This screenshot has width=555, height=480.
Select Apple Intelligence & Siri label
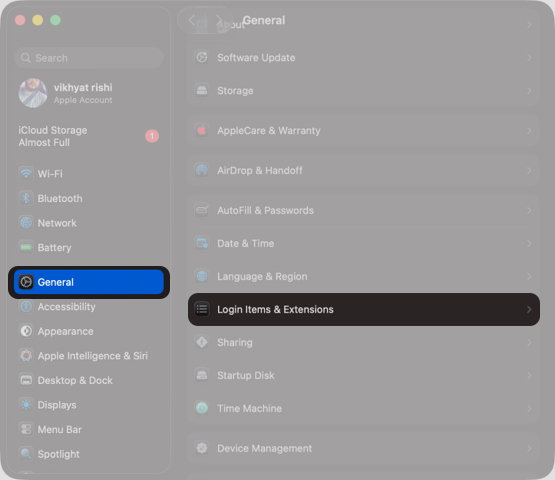pyautogui.click(x=93, y=356)
